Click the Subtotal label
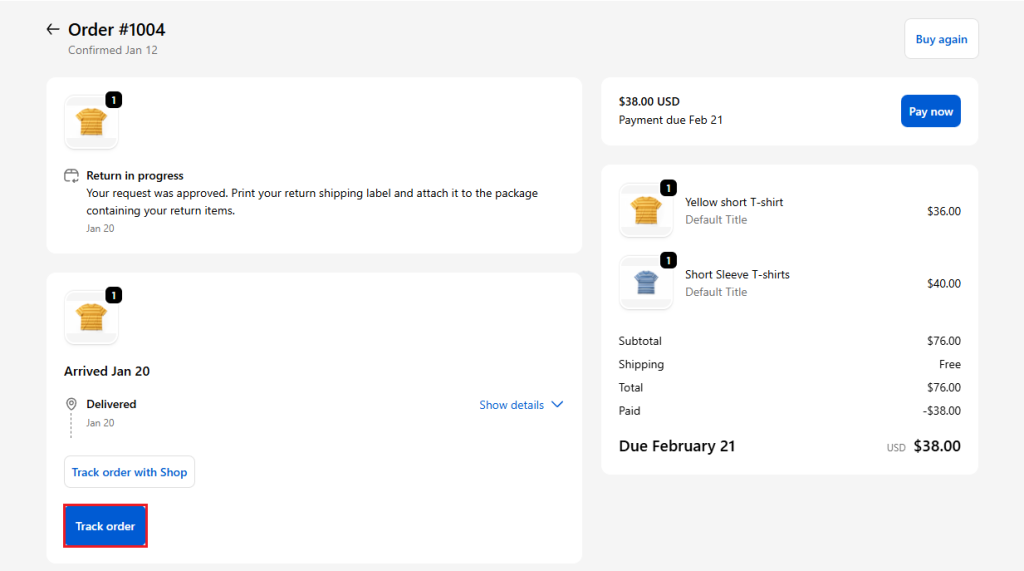Image resolution: width=1024 pixels, height=571 pixels. [x=640, y=341]
